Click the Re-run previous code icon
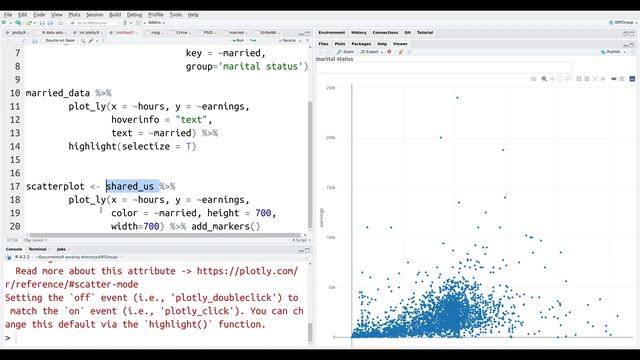This screenshot has height=360, width=640. coord(253,41)
